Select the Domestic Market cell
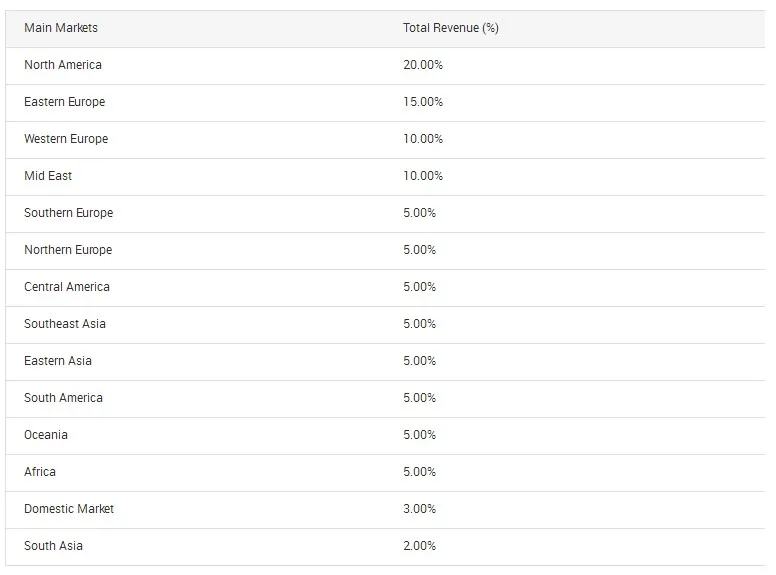 [x=69, y=509]
